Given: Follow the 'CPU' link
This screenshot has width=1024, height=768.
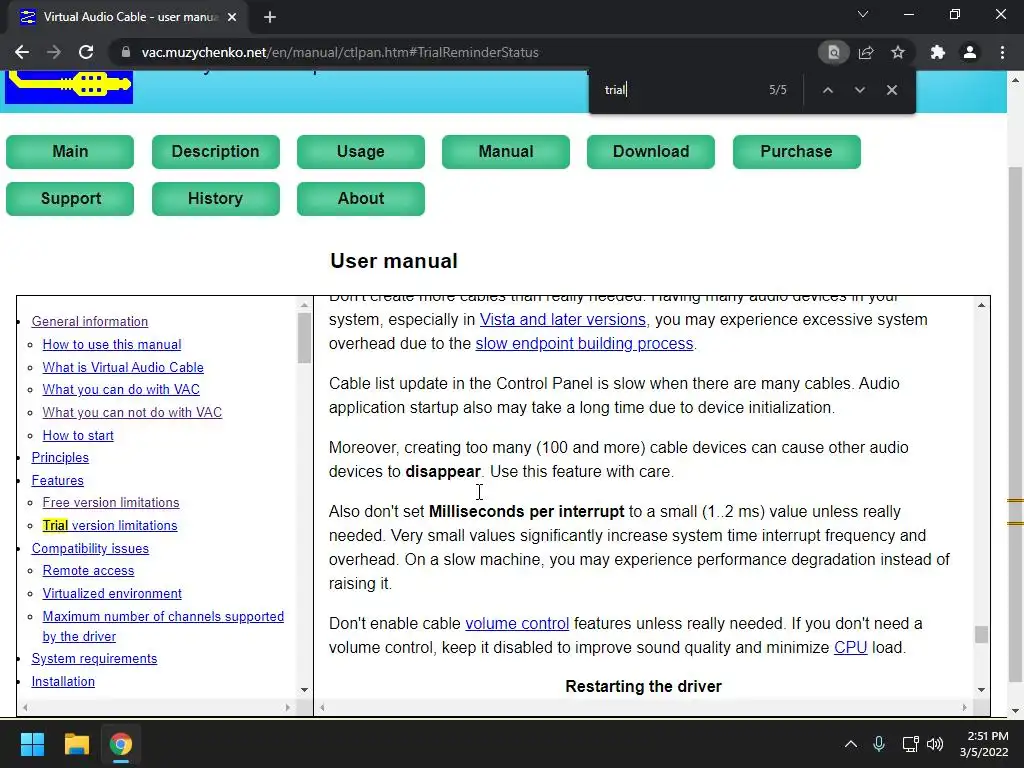Looking at the screenshot, I should (850, 648).
